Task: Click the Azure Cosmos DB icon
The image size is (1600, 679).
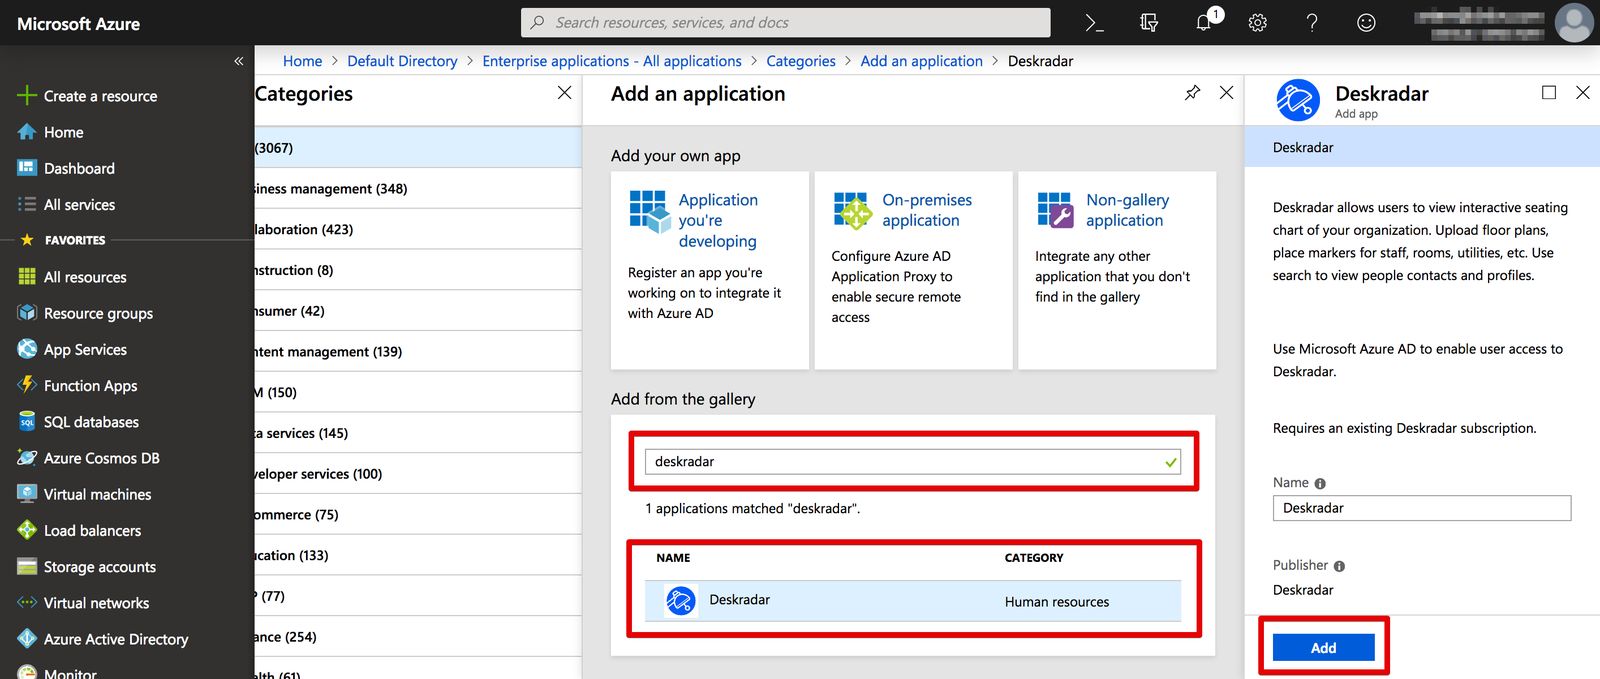Action: click(x=27, y=458)
